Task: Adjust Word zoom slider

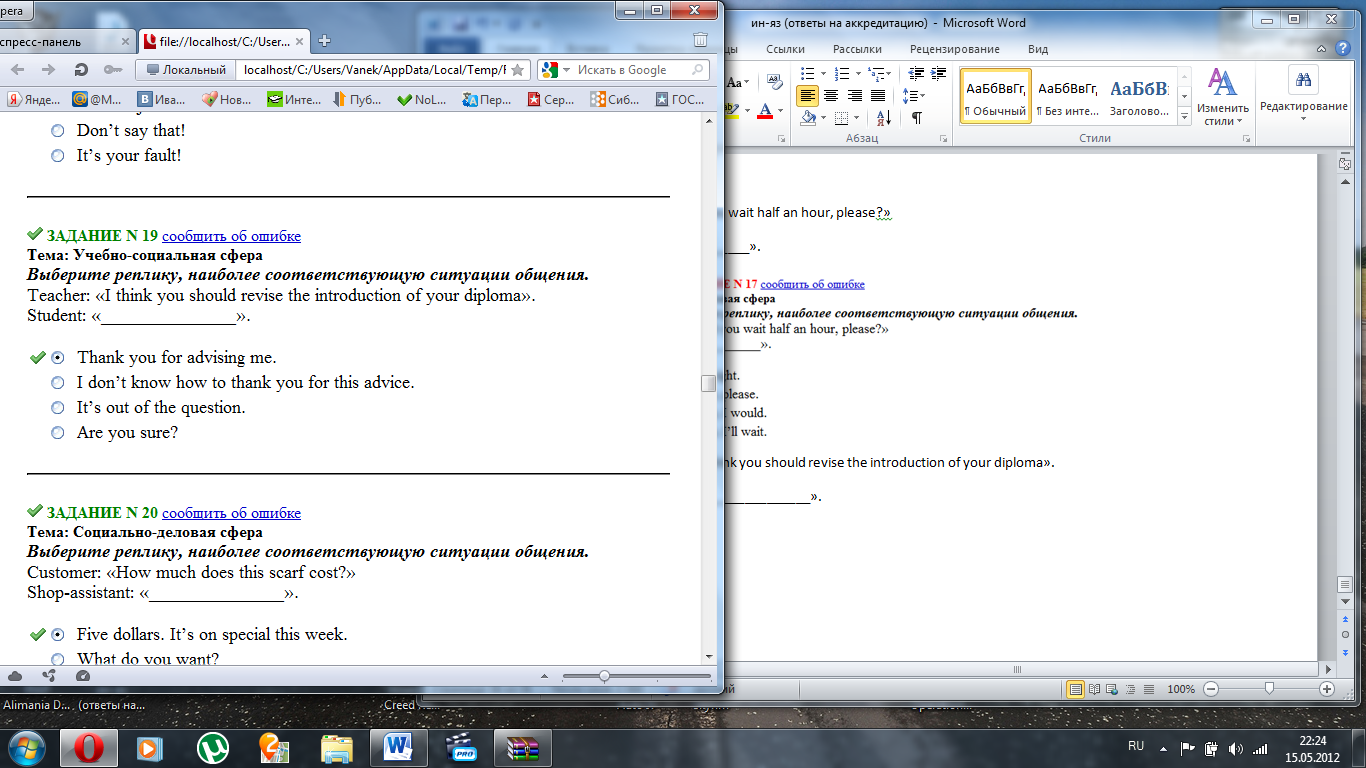Action: pyautogui.click(x=1269, y=689)
